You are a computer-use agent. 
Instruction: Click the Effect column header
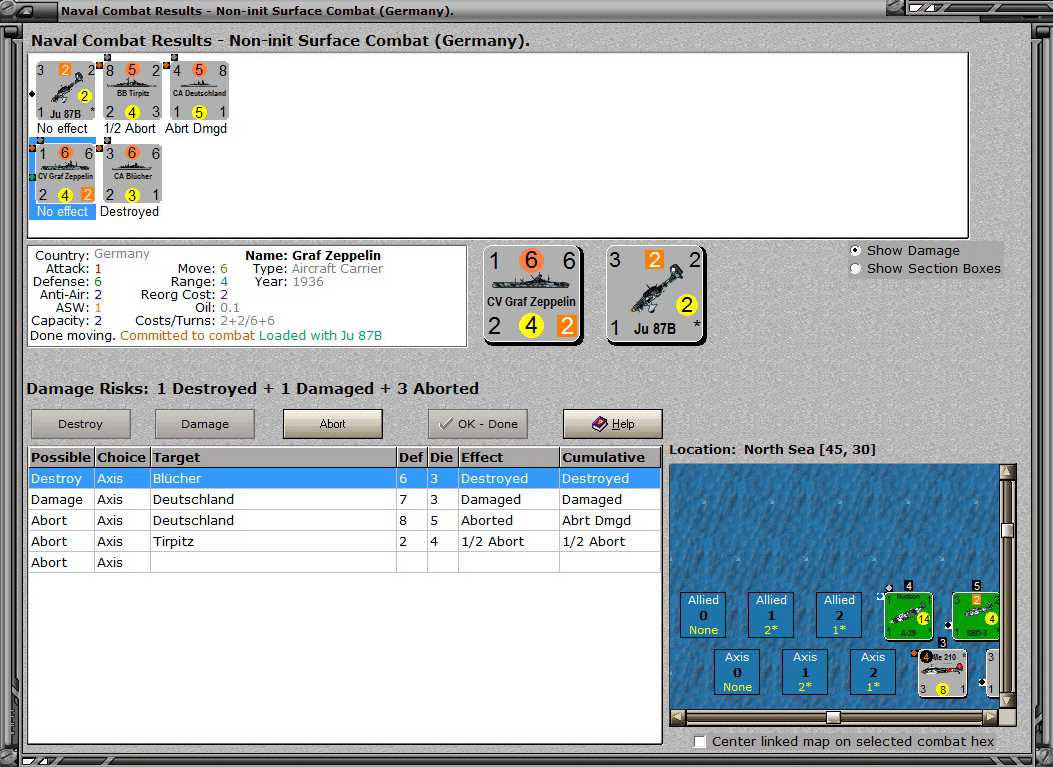pyautogui.click(x=508, y=457)
